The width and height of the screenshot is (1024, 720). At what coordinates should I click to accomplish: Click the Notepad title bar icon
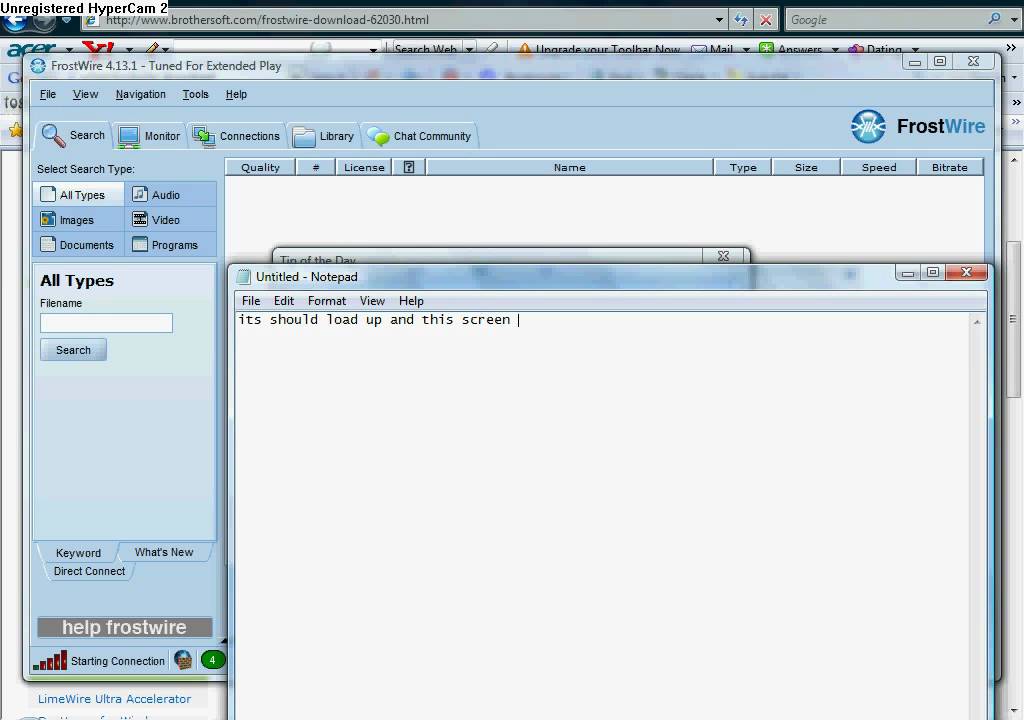[243, 276]
